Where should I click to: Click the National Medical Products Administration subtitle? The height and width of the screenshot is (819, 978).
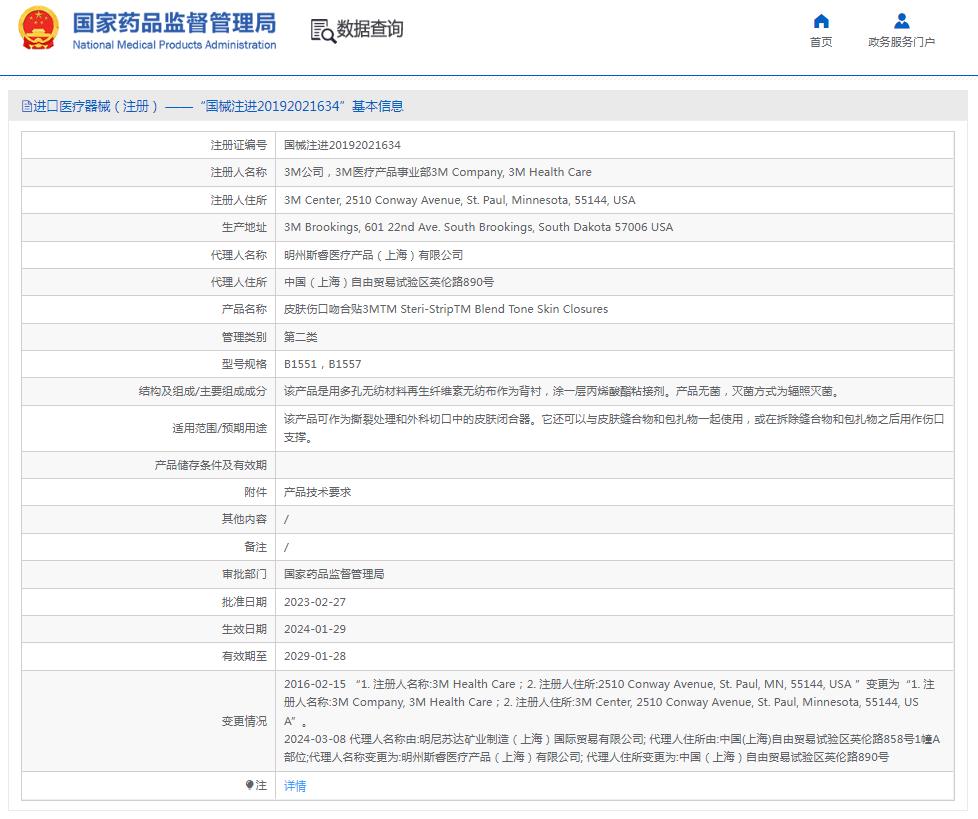[174, 45]
